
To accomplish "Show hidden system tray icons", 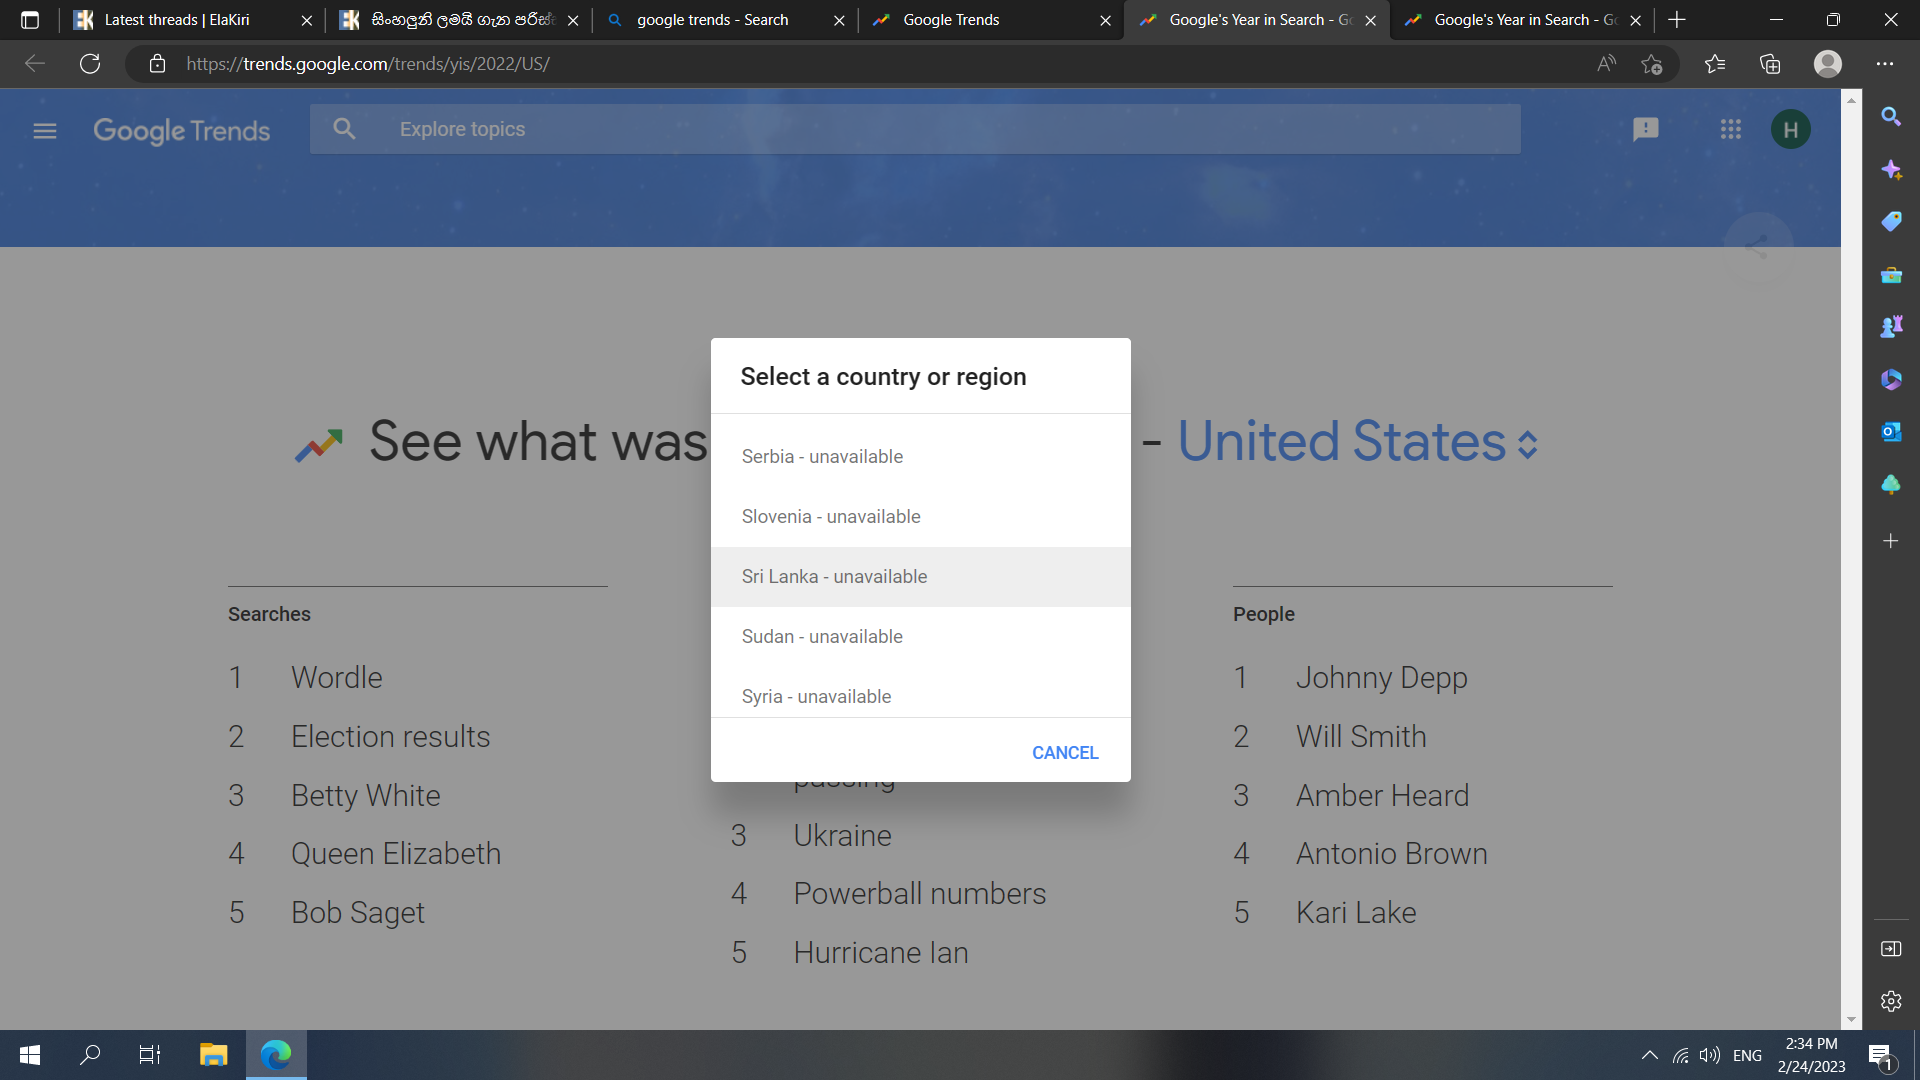I will pos(1650,1056).
